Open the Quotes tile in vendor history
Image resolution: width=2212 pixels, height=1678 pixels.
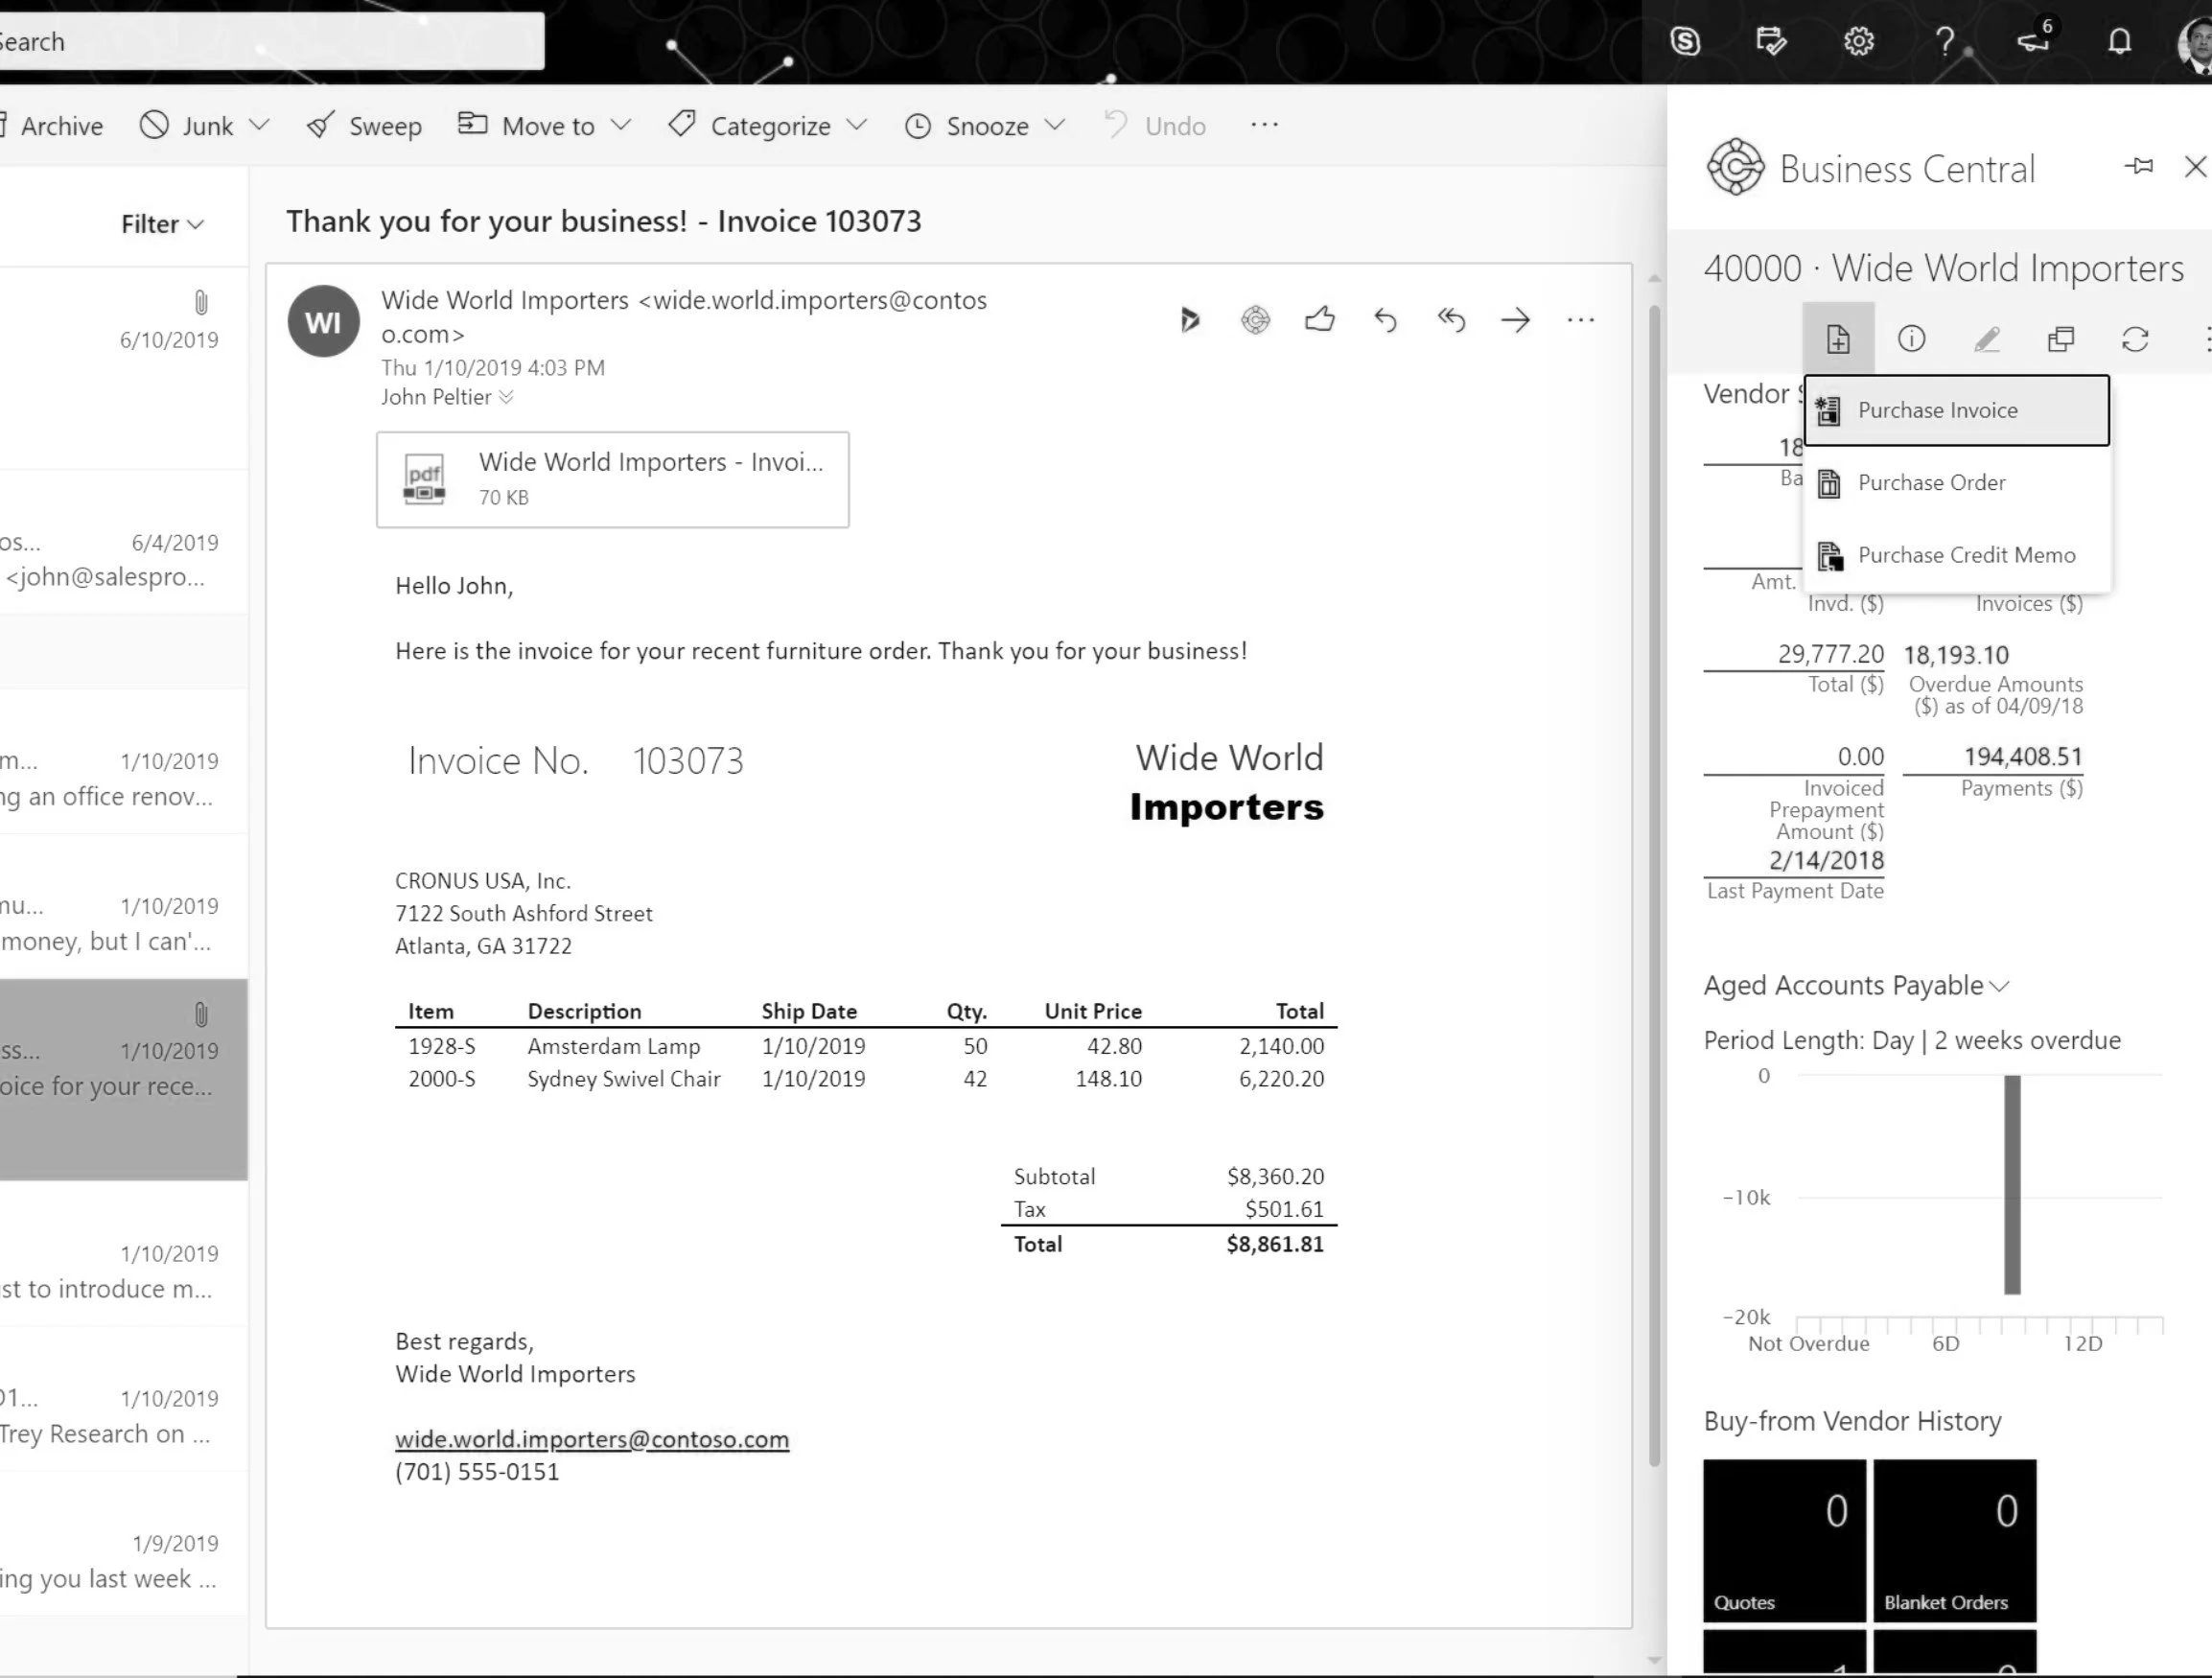tap(1784, 1540)
